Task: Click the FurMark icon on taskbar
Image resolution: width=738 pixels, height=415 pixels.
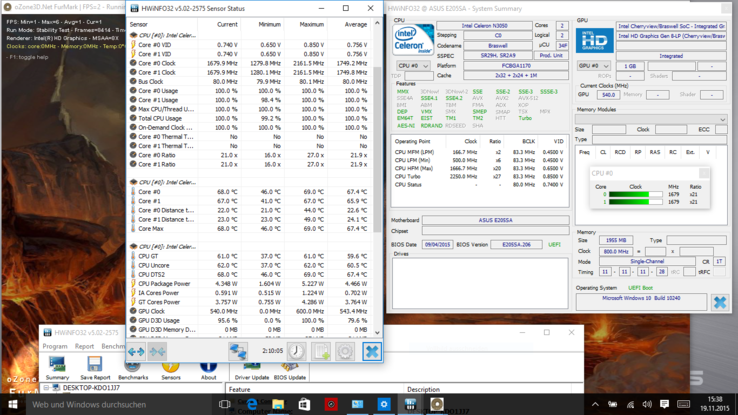Action: pyautogui.click(x=436, y=404)
